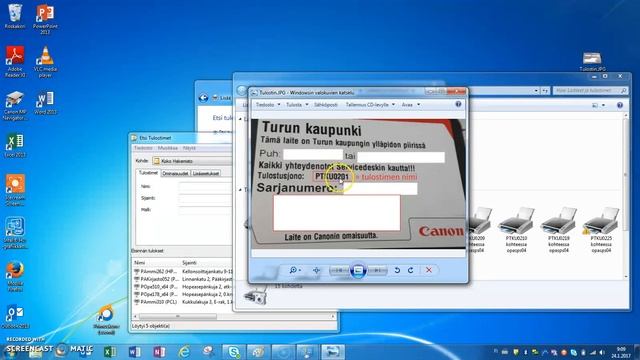Open Avaa dropdown in photo viewer

click(411, 105)
